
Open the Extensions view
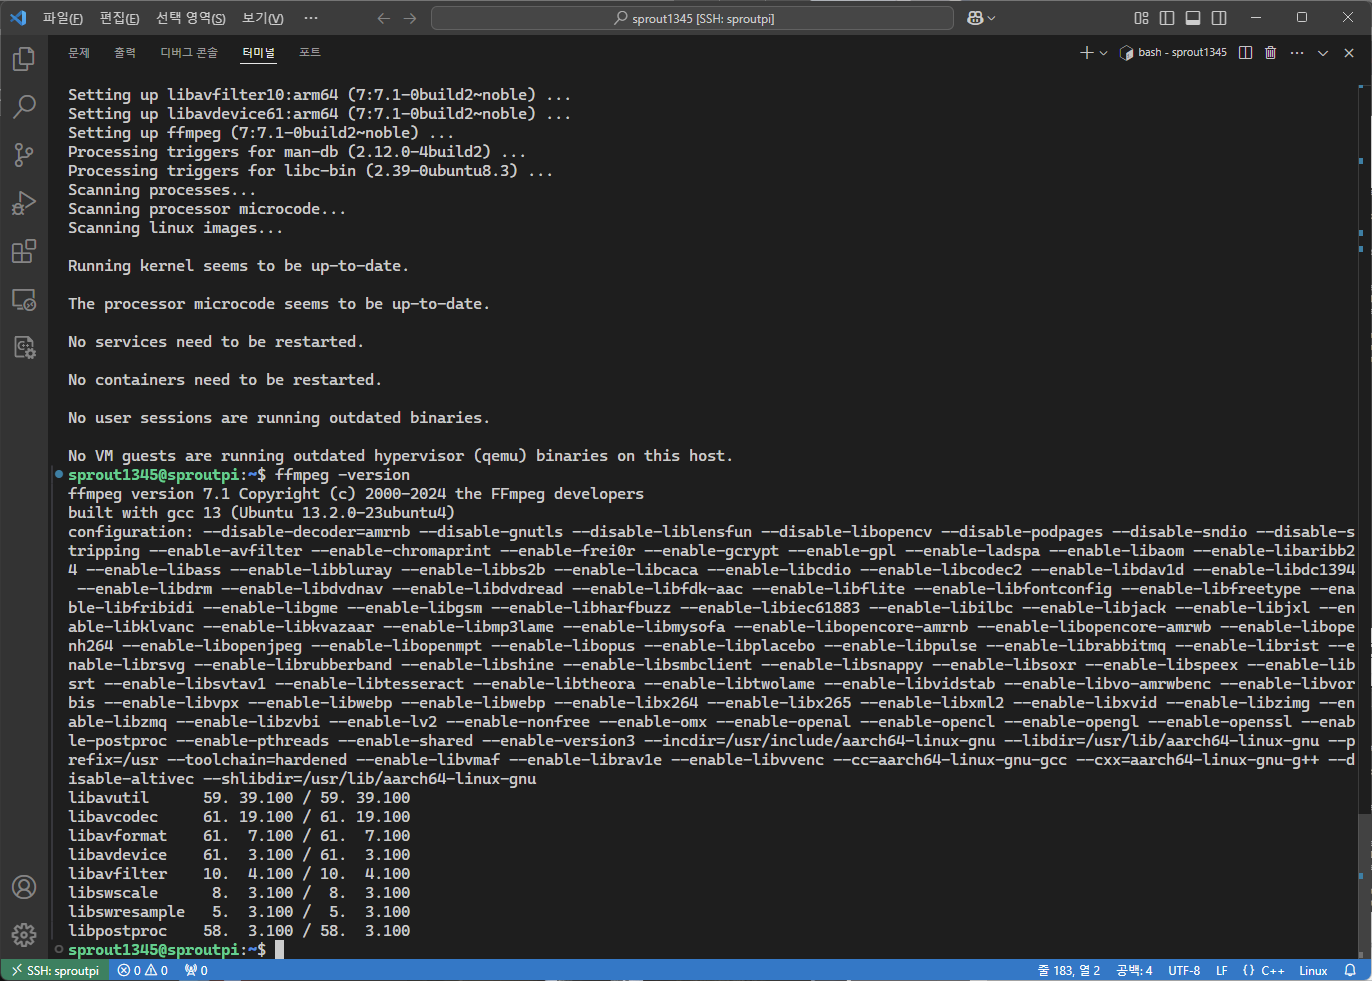(24, 251)
